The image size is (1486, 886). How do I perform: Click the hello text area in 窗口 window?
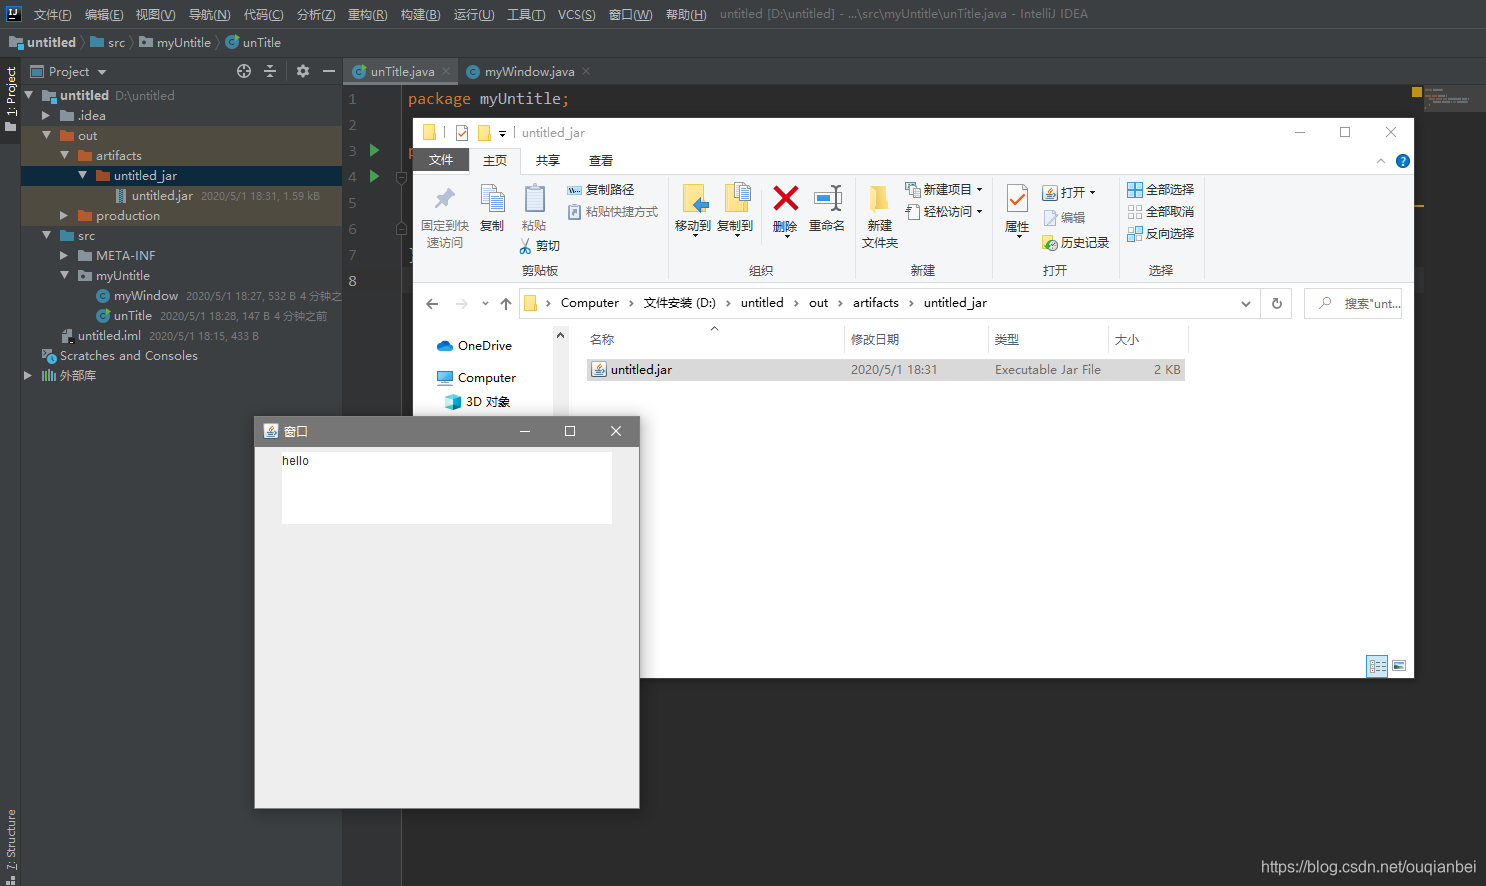447,488
